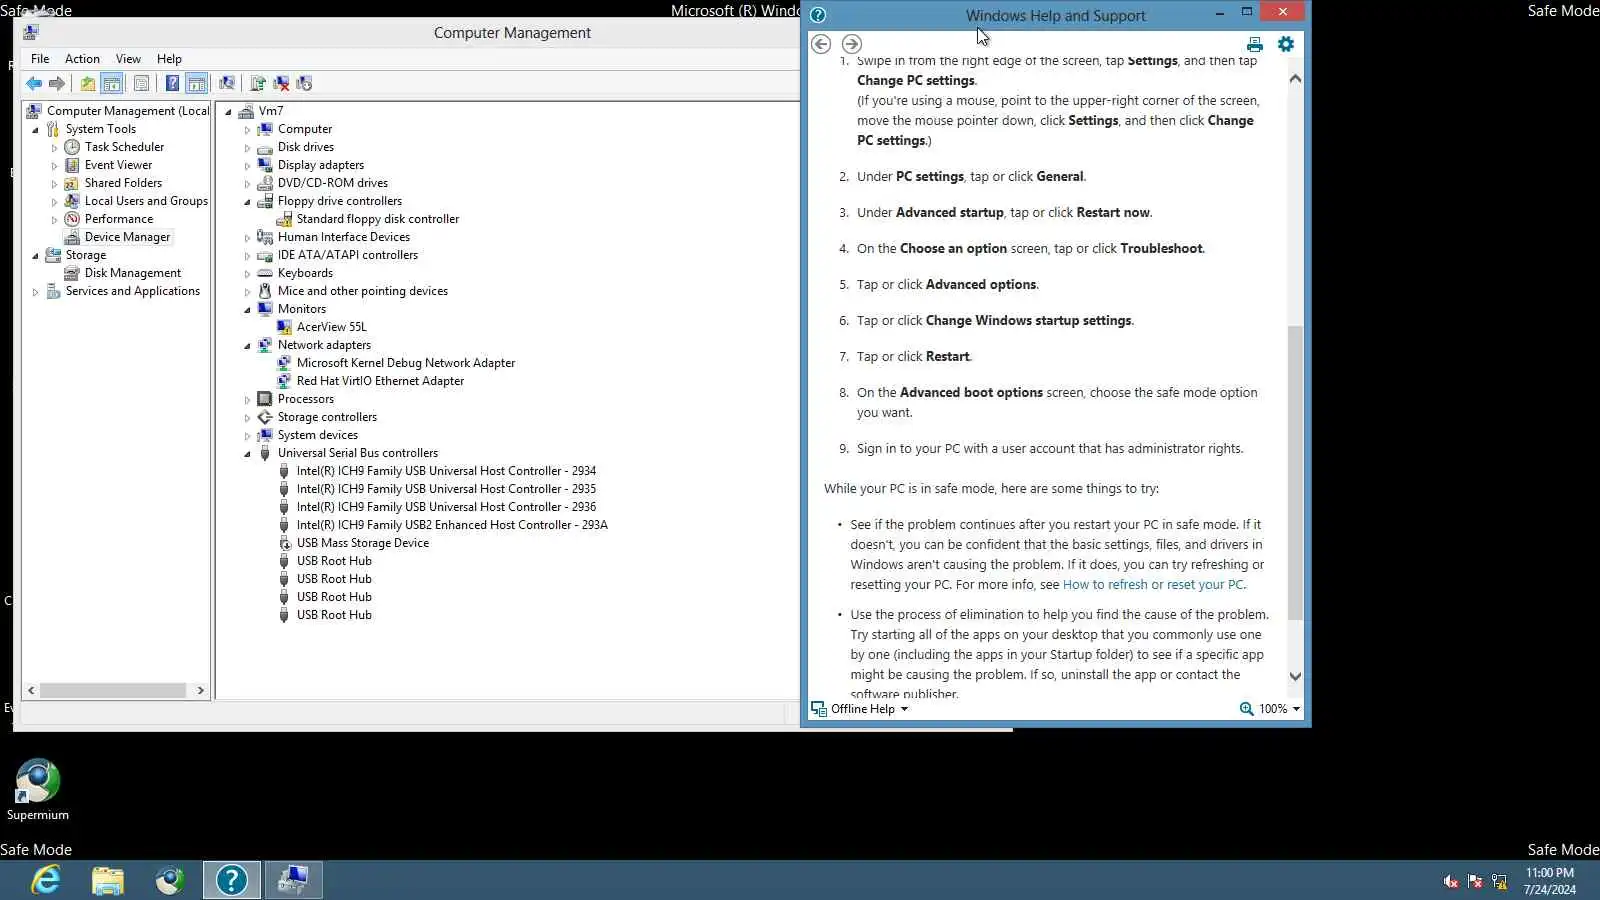
Task: Select Standard floppy disk controller
Action: click(377, 219)
